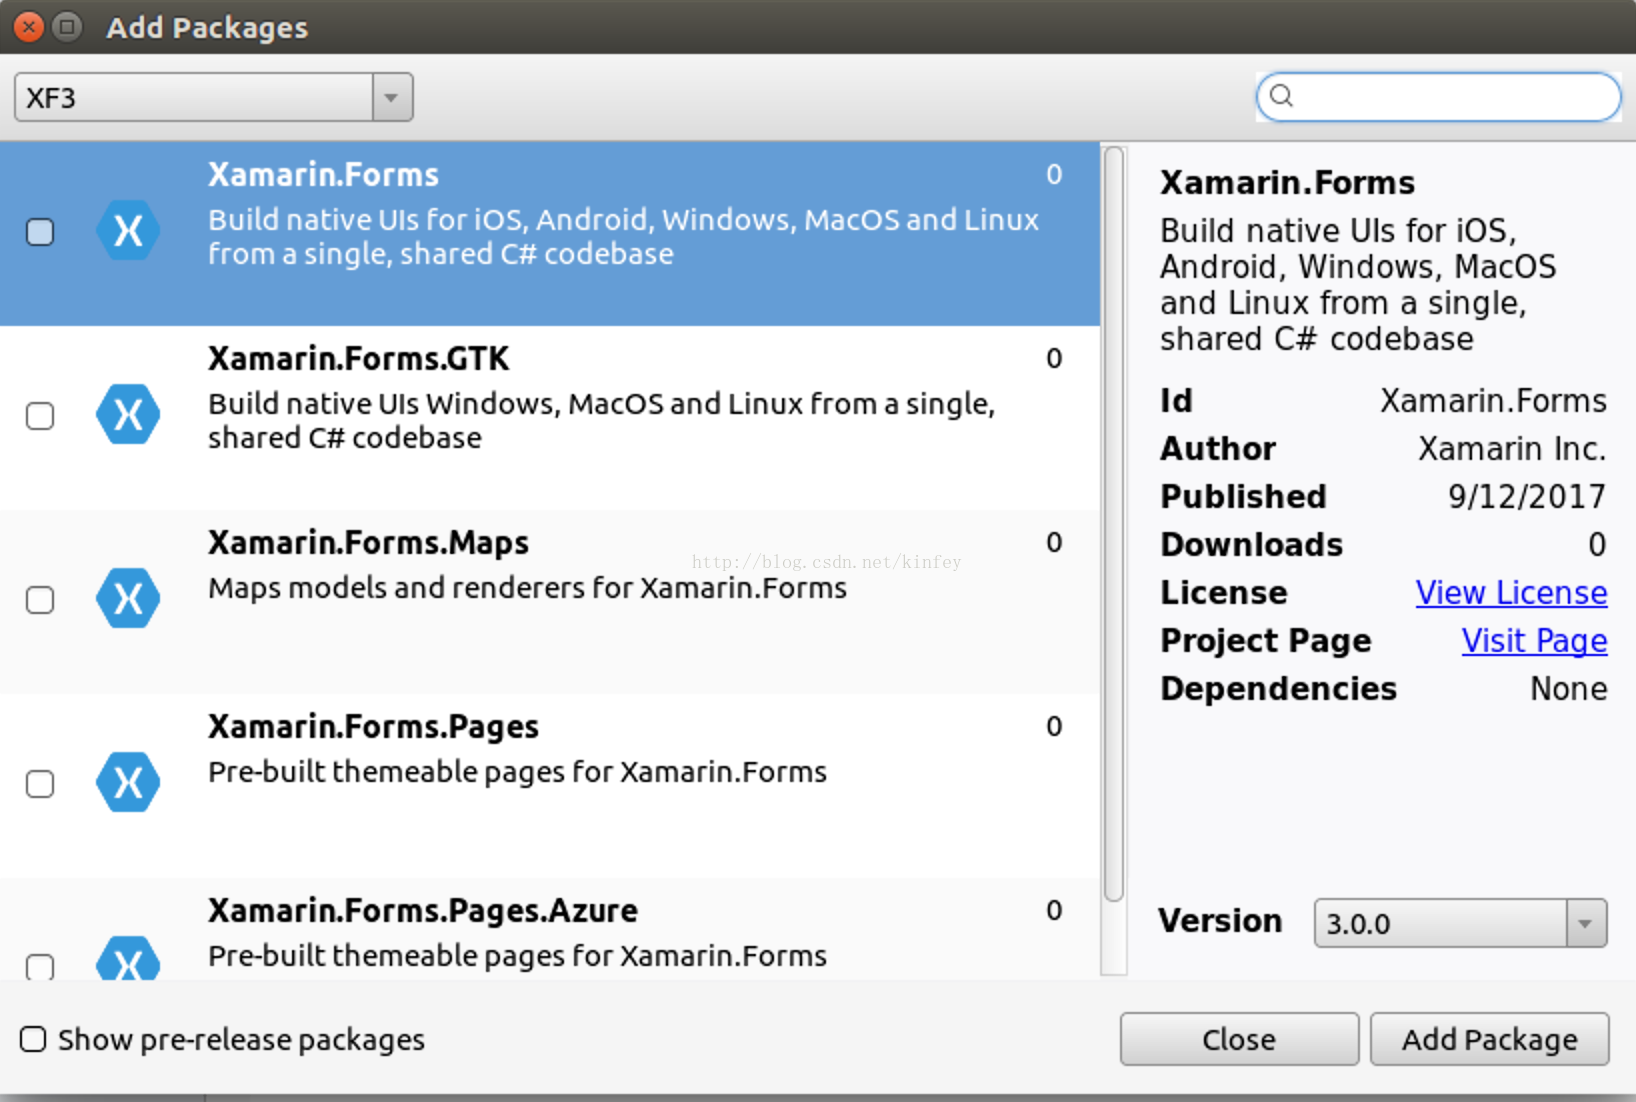Click the magnifier icon in search box

(x=1281, y=96)
